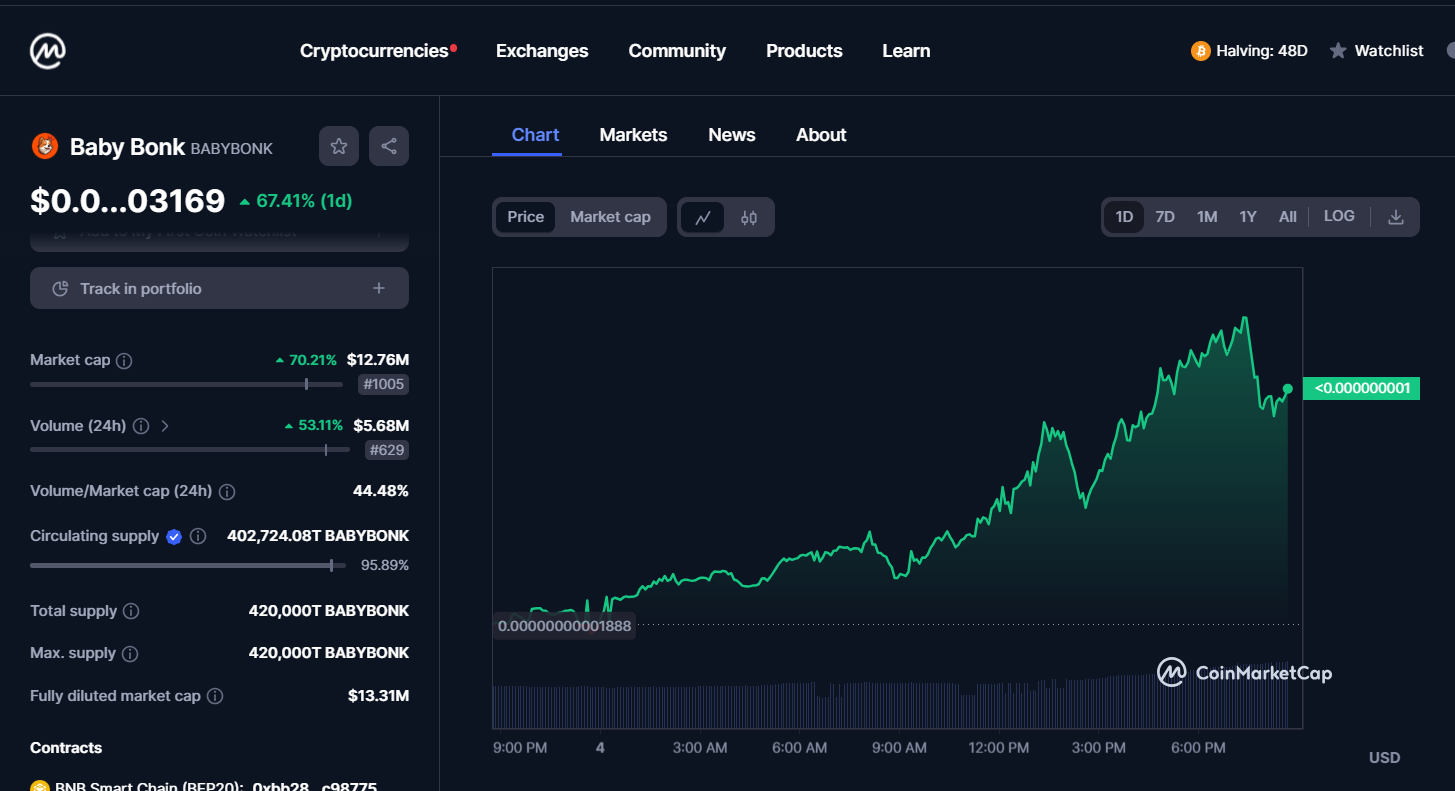Switch to line chart view icon
The width and height of the screenshot is (1455, 791).
[x=703, y=217]
